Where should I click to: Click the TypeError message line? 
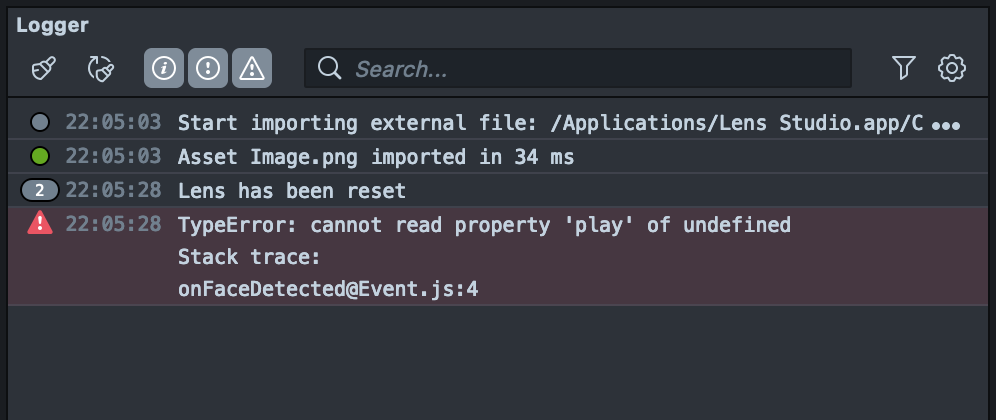484,224
